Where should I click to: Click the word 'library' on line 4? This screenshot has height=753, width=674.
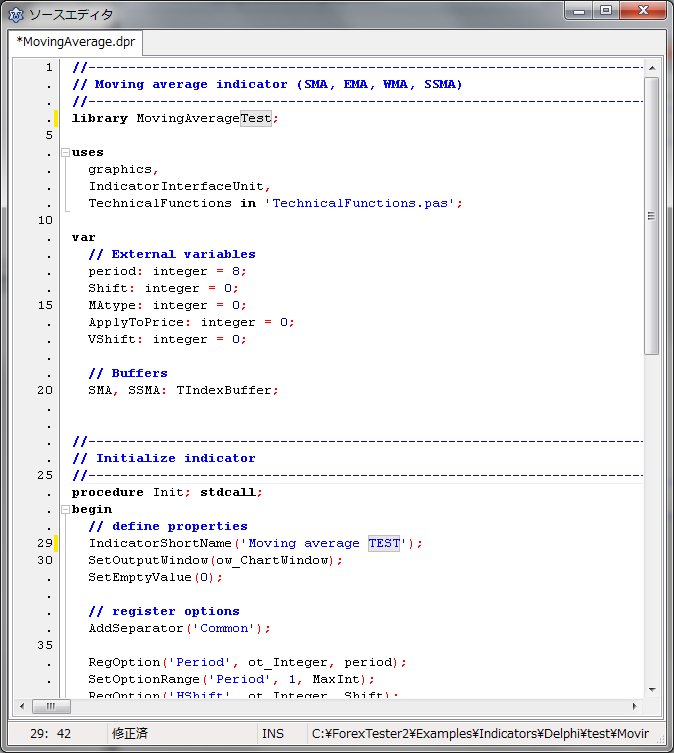click(x=100, y=119)
